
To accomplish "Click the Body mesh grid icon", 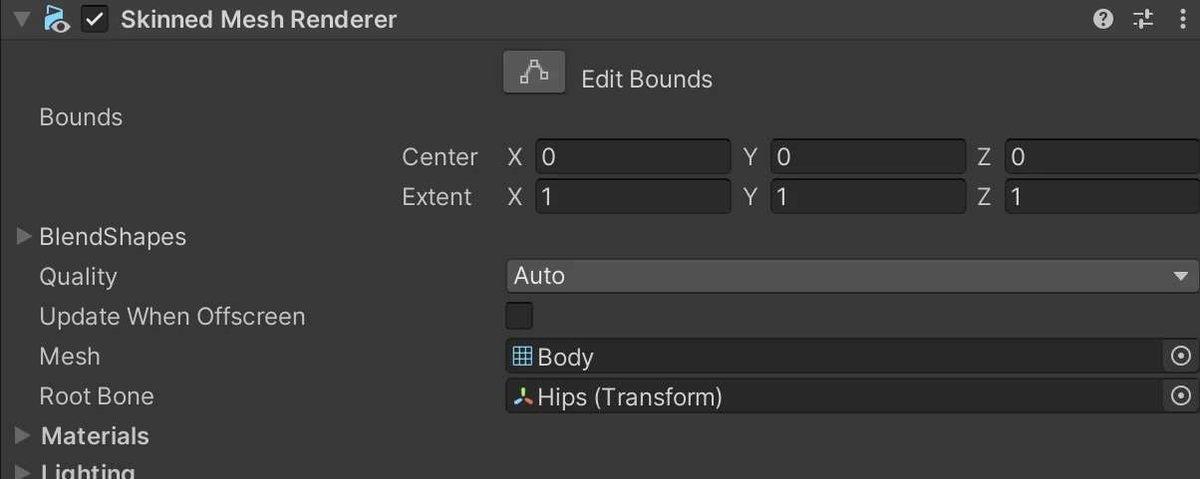I will point(522,356).
